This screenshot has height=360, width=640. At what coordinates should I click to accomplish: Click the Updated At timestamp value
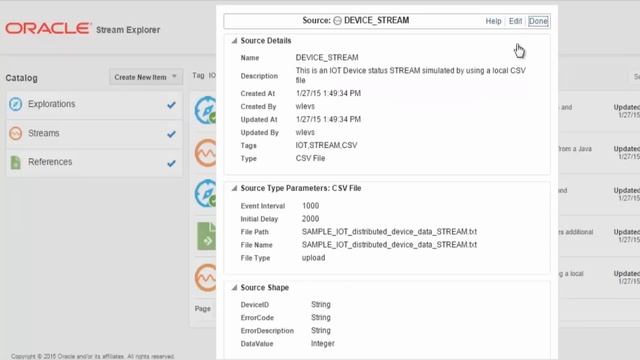328,120
